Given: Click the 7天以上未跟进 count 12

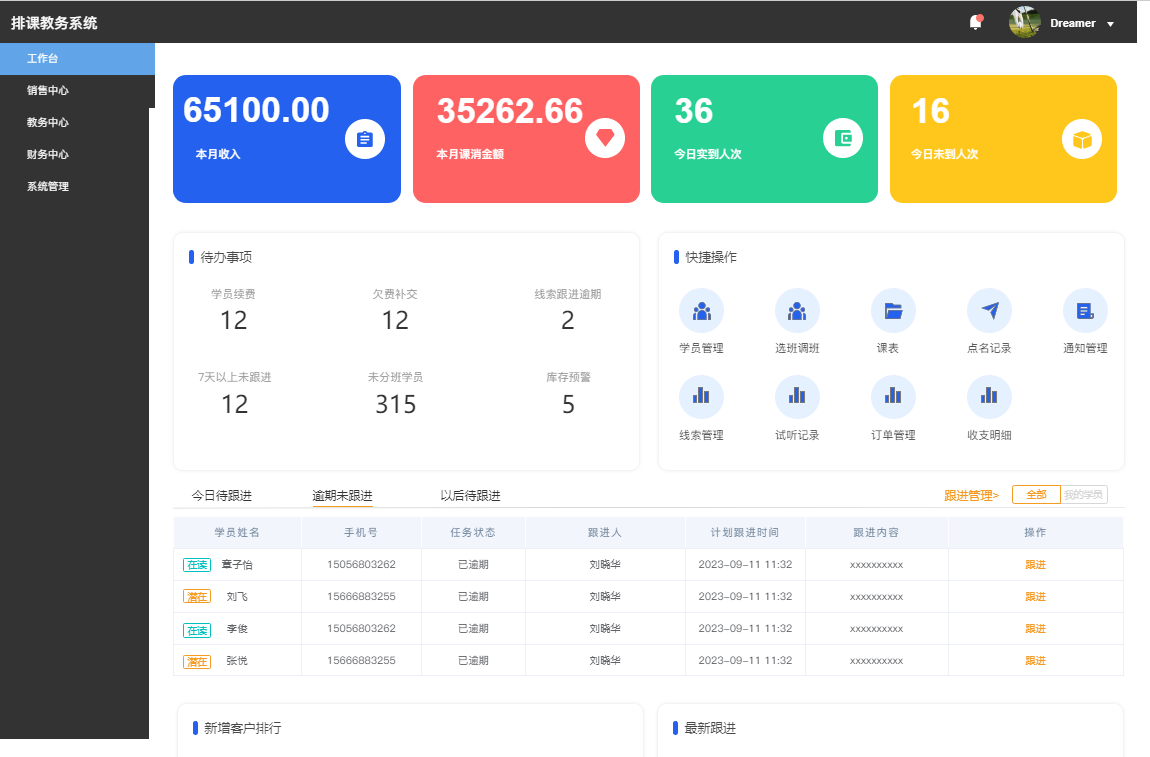Looking at the screenshot, I should (x=235, y=404).
